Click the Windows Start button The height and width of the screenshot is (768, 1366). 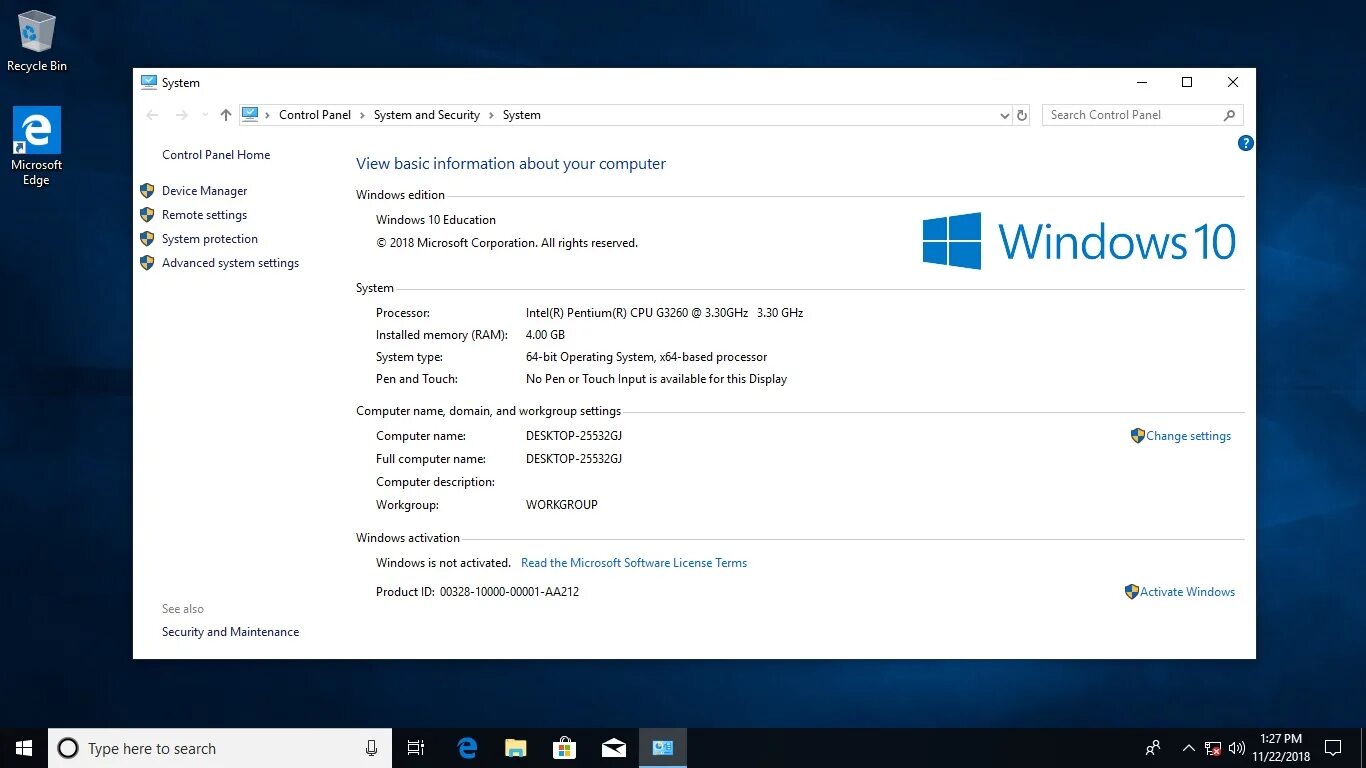(x=24, y=748)
